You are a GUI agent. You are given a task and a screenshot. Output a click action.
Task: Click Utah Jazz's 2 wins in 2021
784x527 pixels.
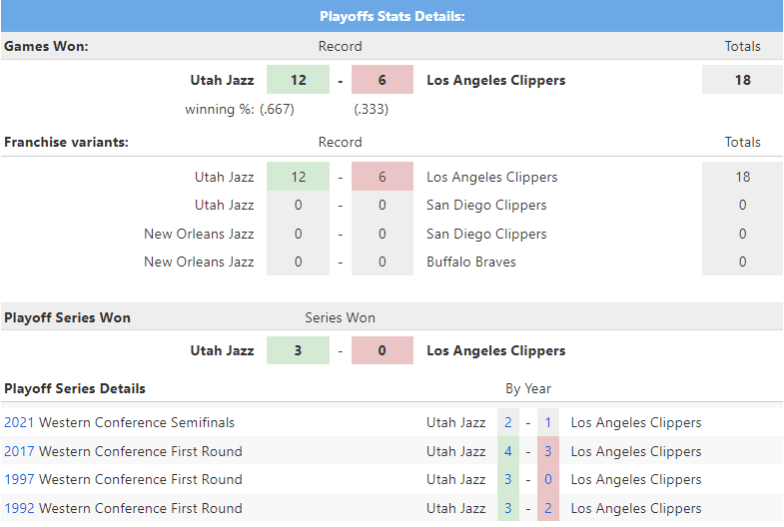click(508, 423)
